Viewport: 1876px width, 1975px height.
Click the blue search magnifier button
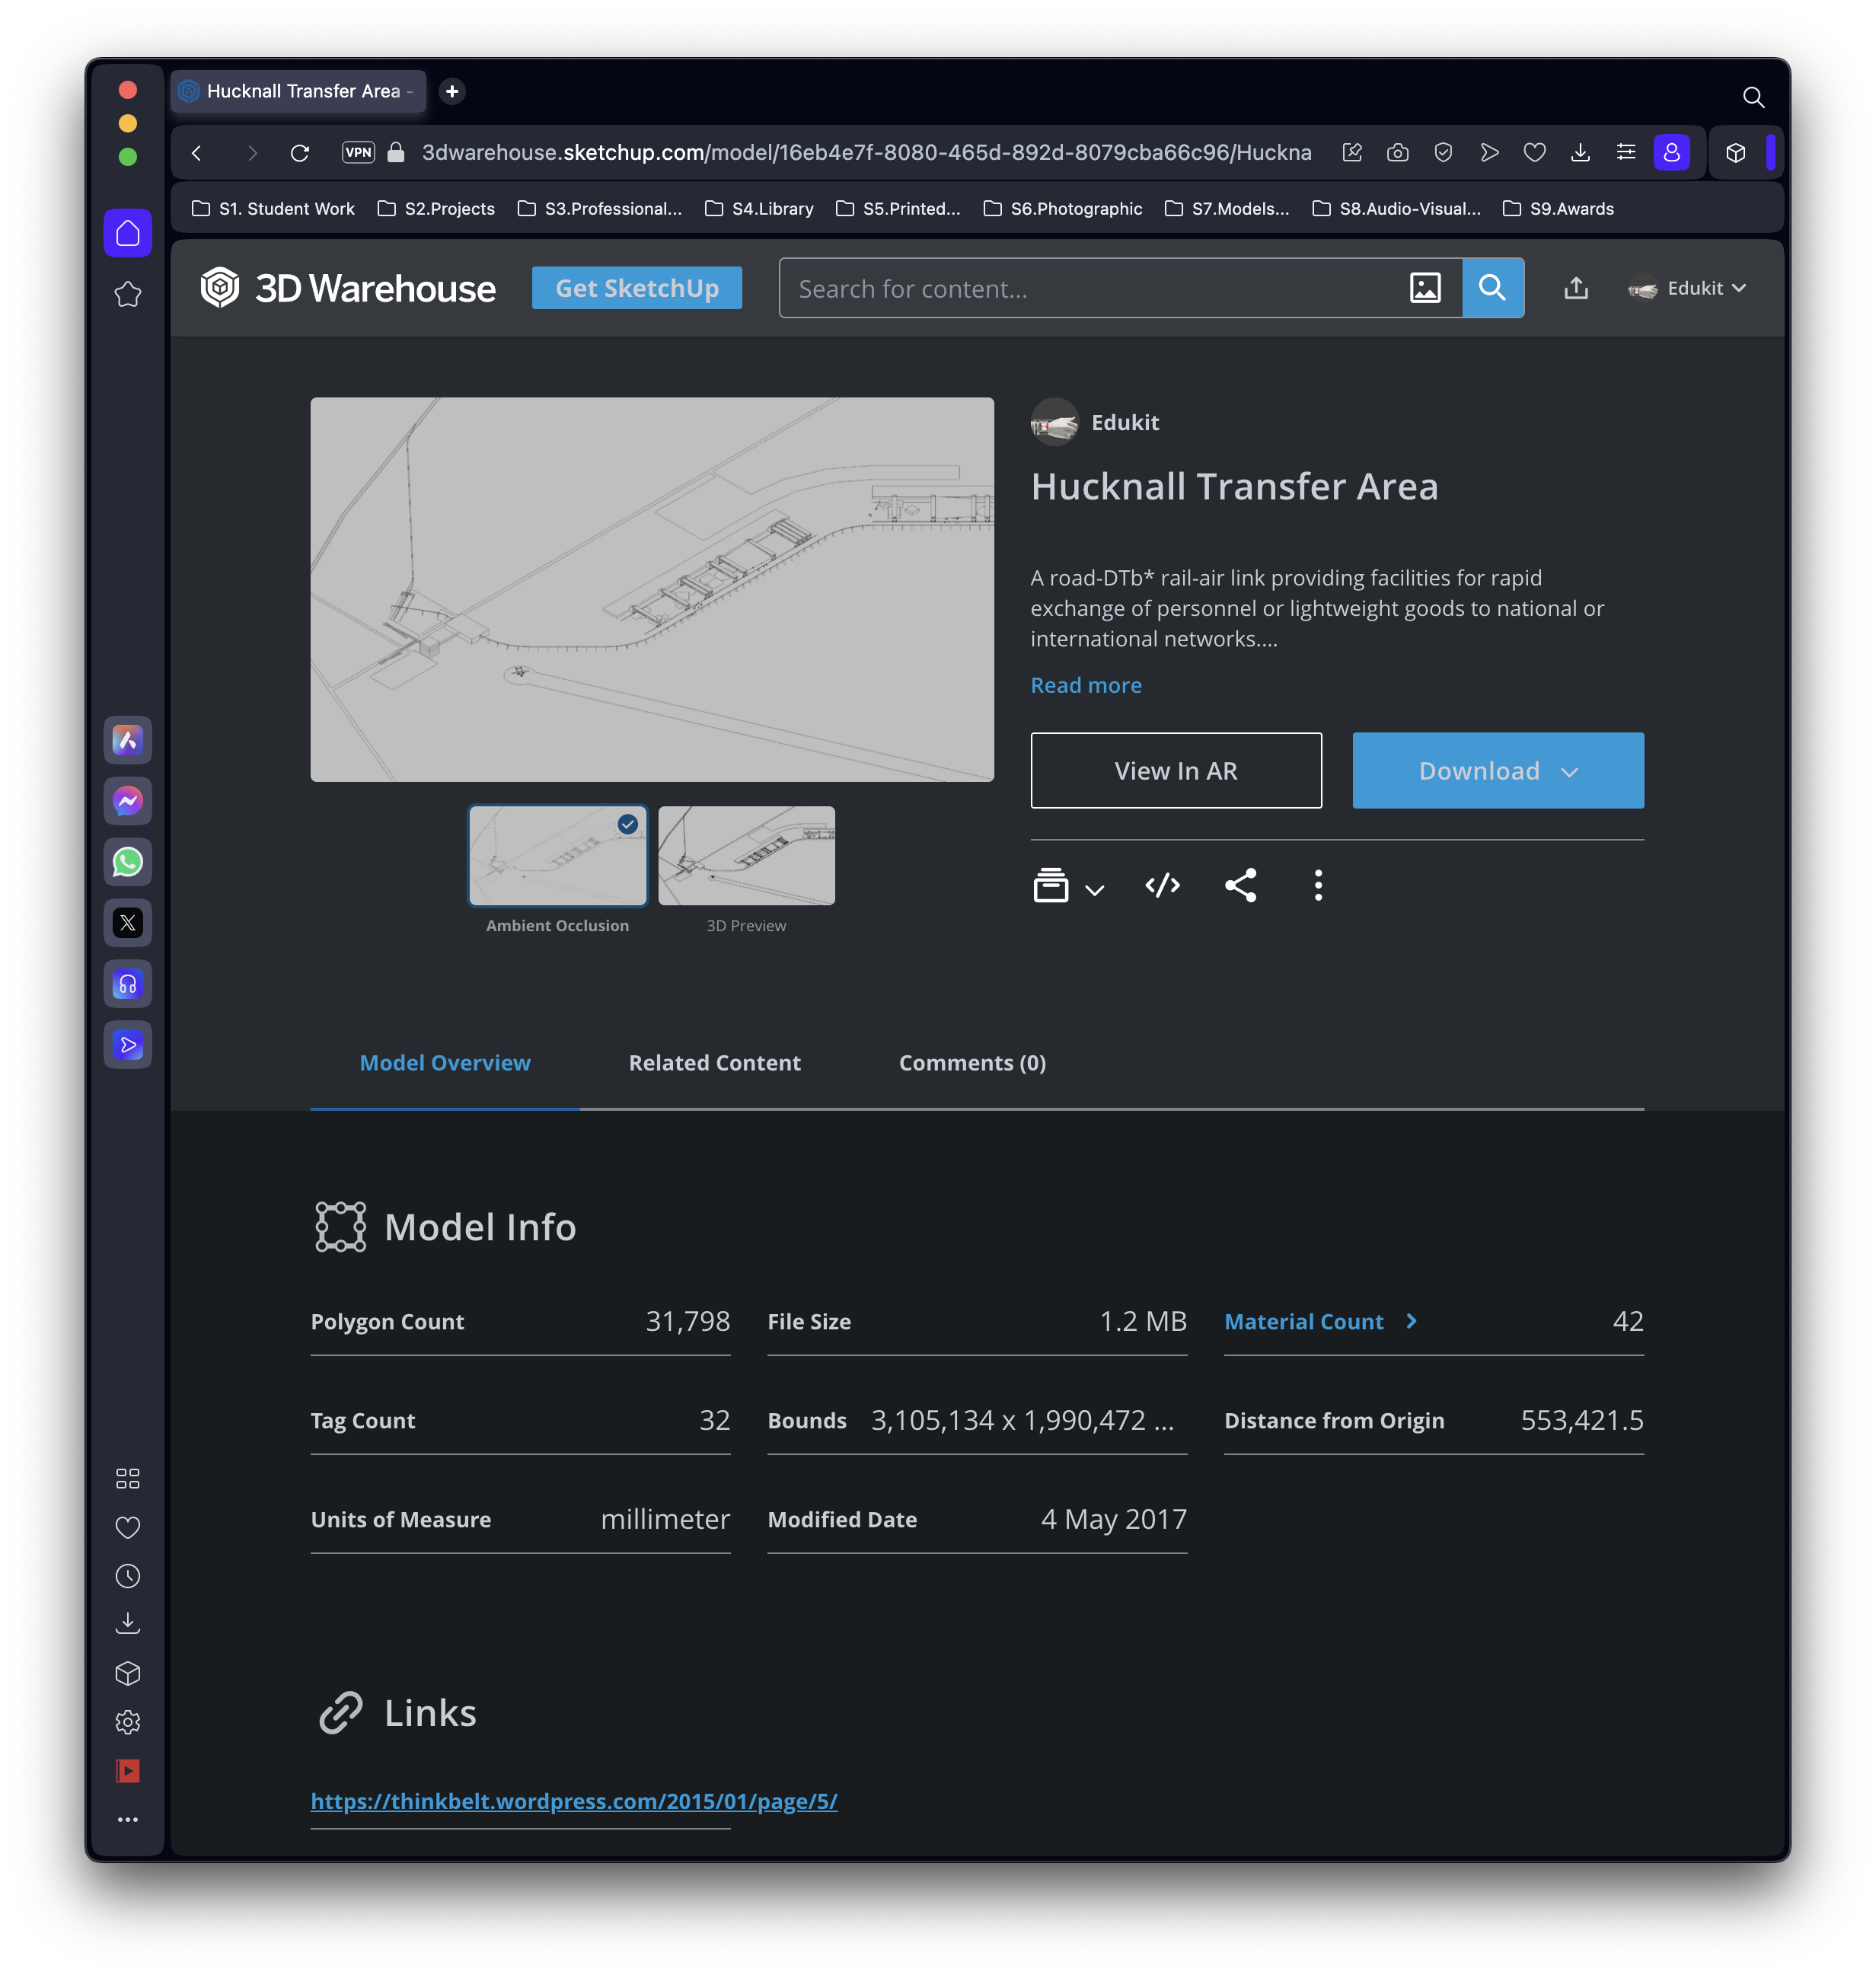click(x=1492, y=288)
